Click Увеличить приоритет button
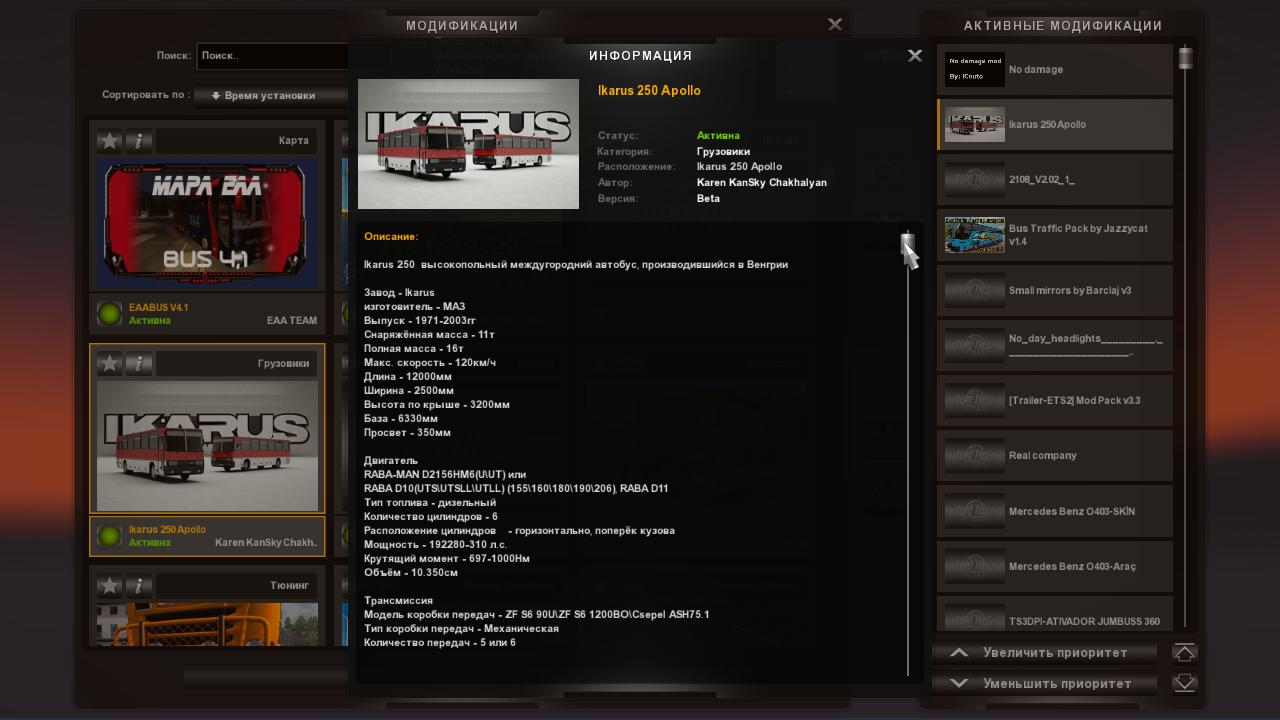 pos(1044,653)
